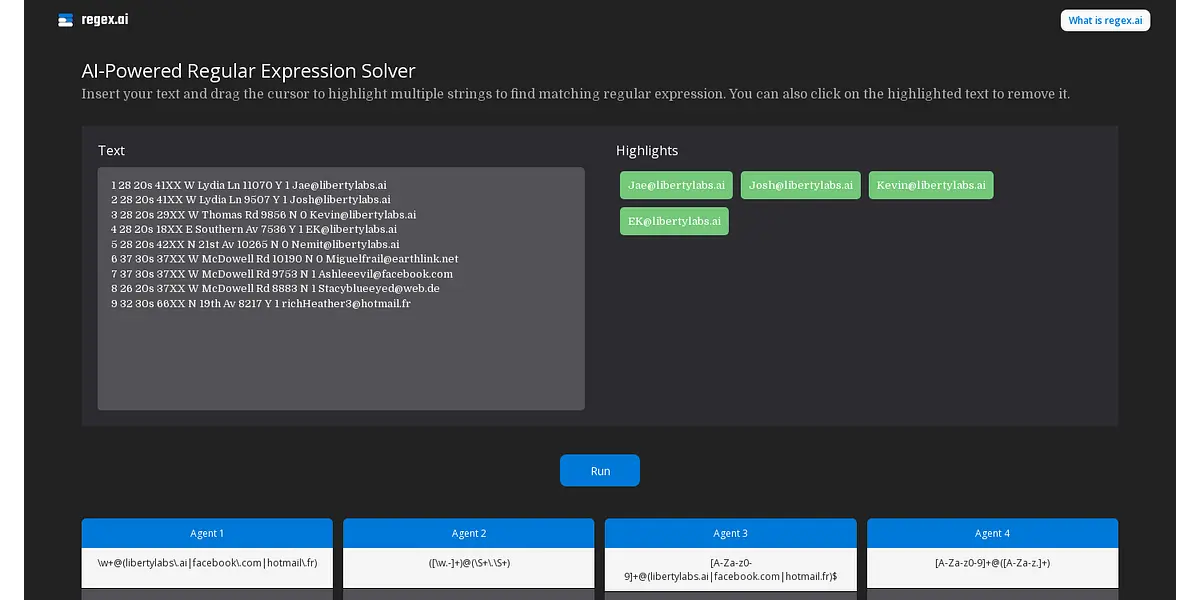Remove the Jae@libertylabs.ai highlight
1200x600 pixels.
tap(677, 185)
